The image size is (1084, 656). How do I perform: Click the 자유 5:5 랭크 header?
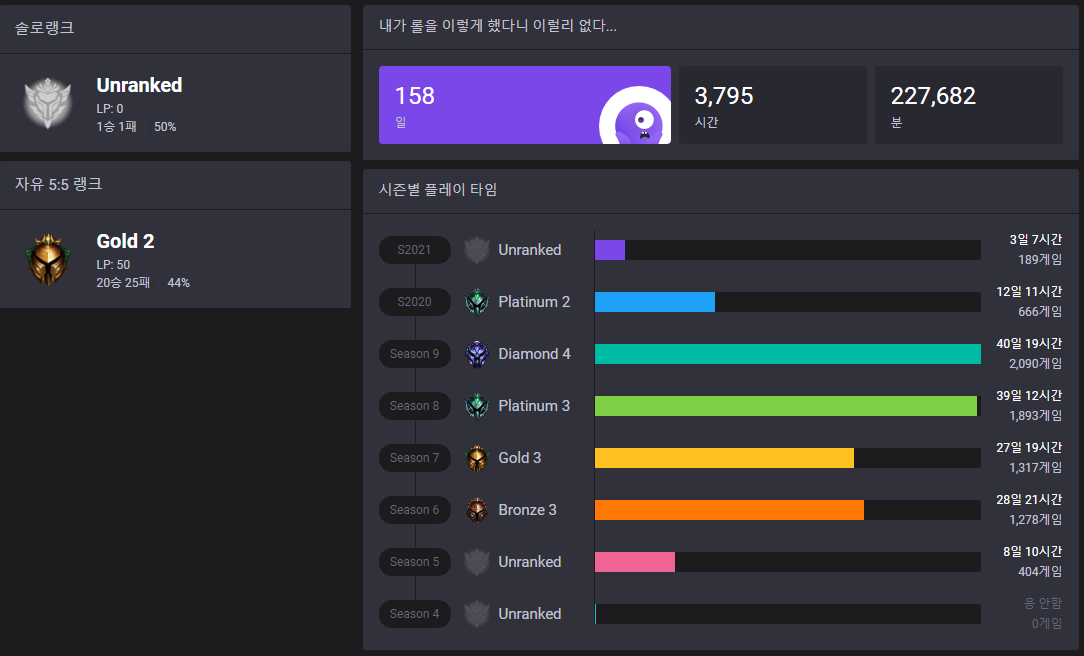[x=59, y=184]
